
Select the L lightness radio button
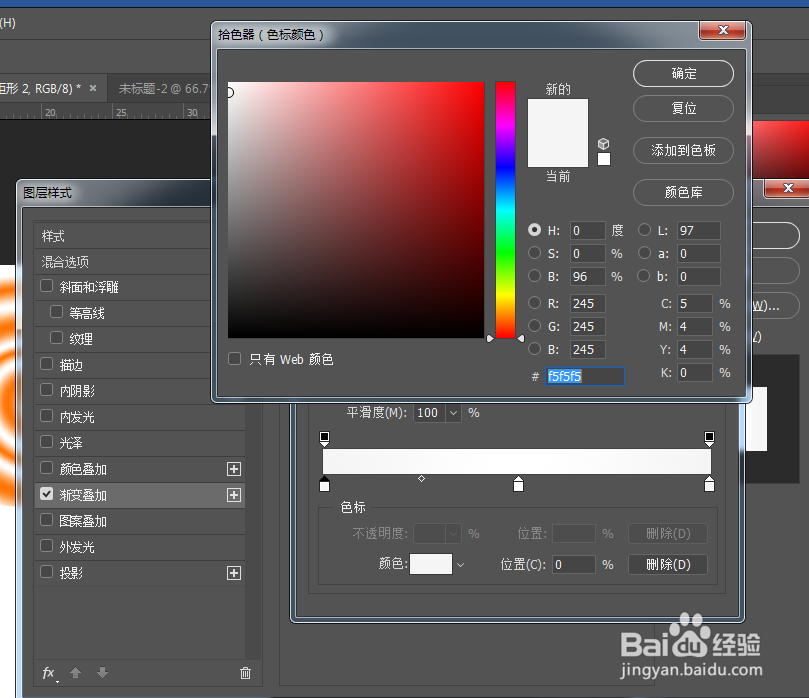point(644,230)
